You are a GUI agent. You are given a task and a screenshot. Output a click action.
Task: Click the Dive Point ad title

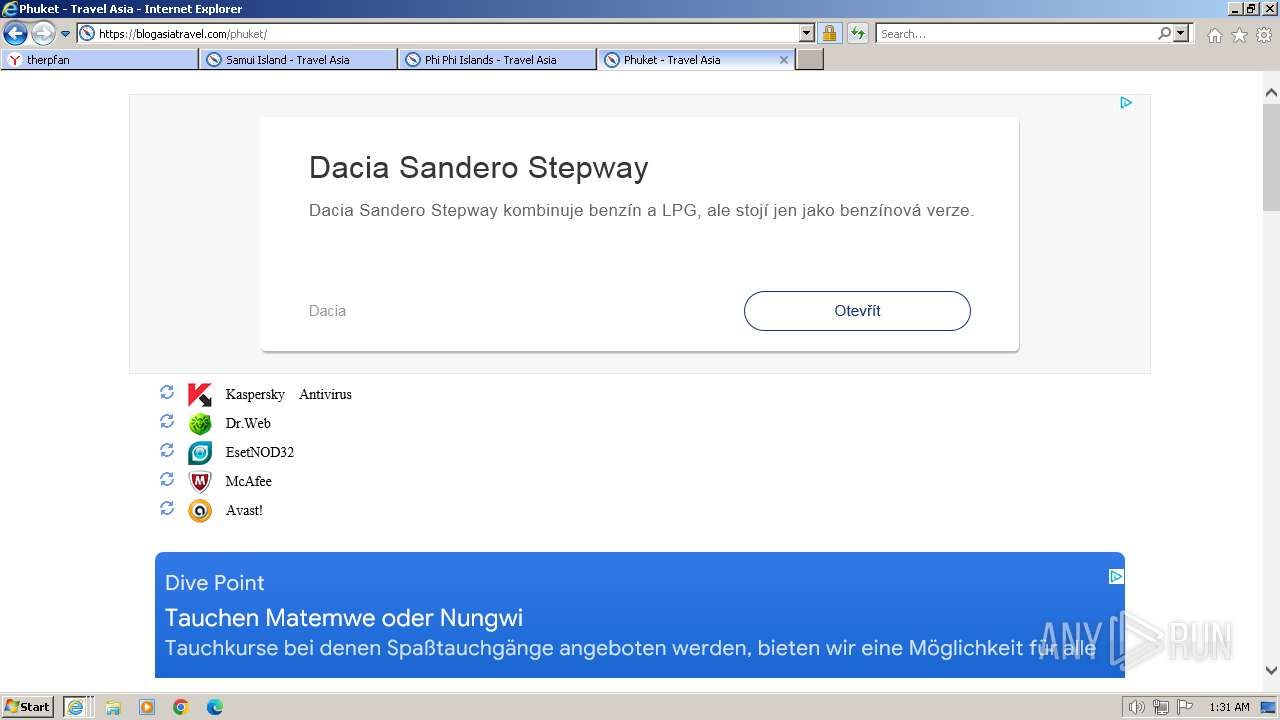[x=215, y=583]
